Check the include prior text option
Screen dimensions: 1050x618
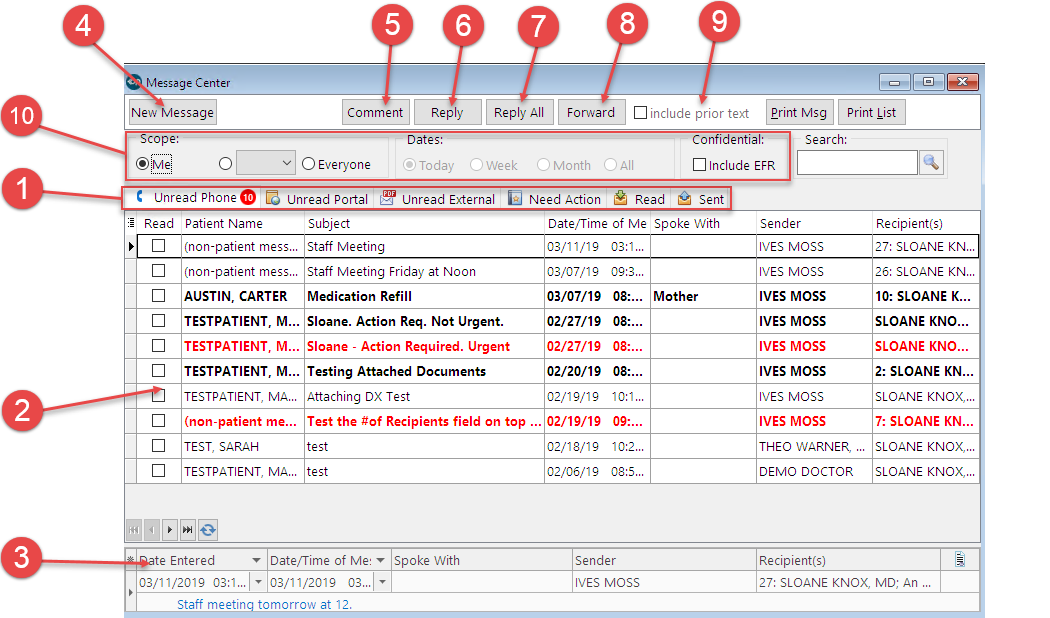tap(640, 113)
